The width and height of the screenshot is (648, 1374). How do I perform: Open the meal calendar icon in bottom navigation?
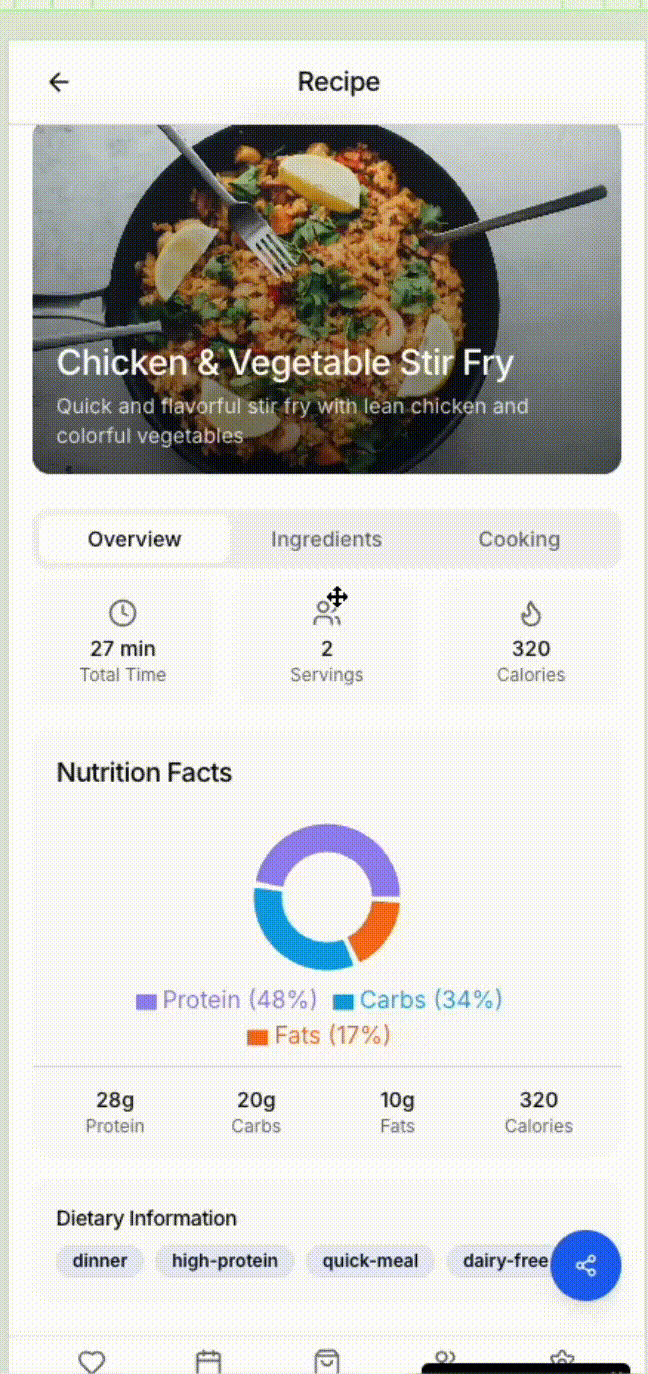(207, 1360)
